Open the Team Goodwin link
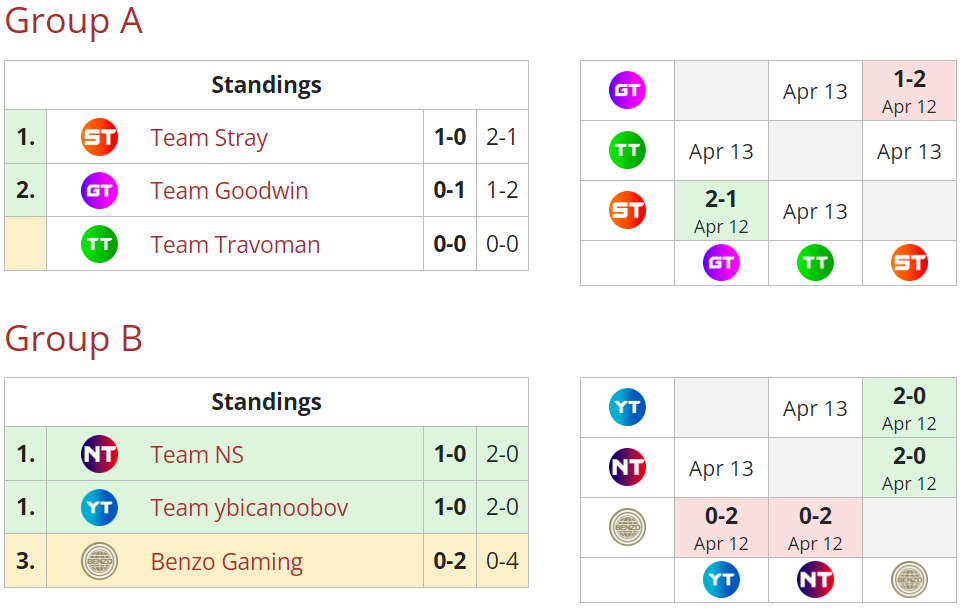This screenshot has width=961, height=608. (229, 190)
